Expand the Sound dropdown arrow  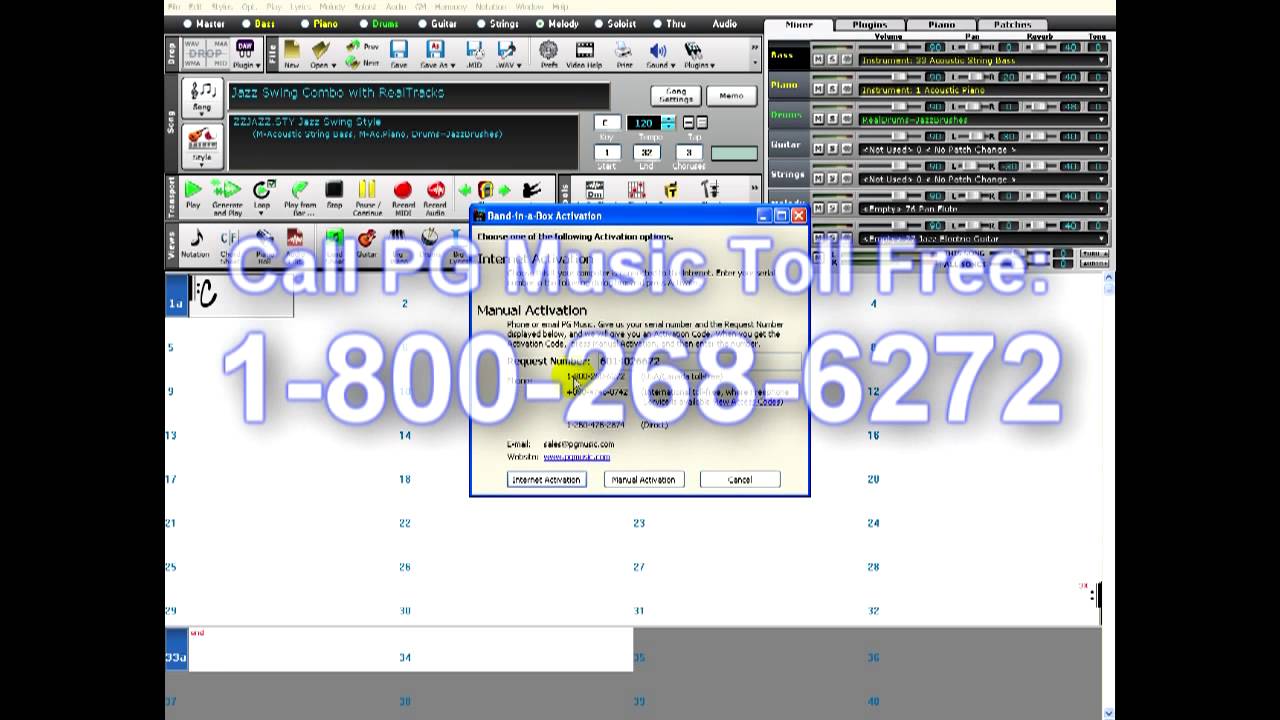672,66
